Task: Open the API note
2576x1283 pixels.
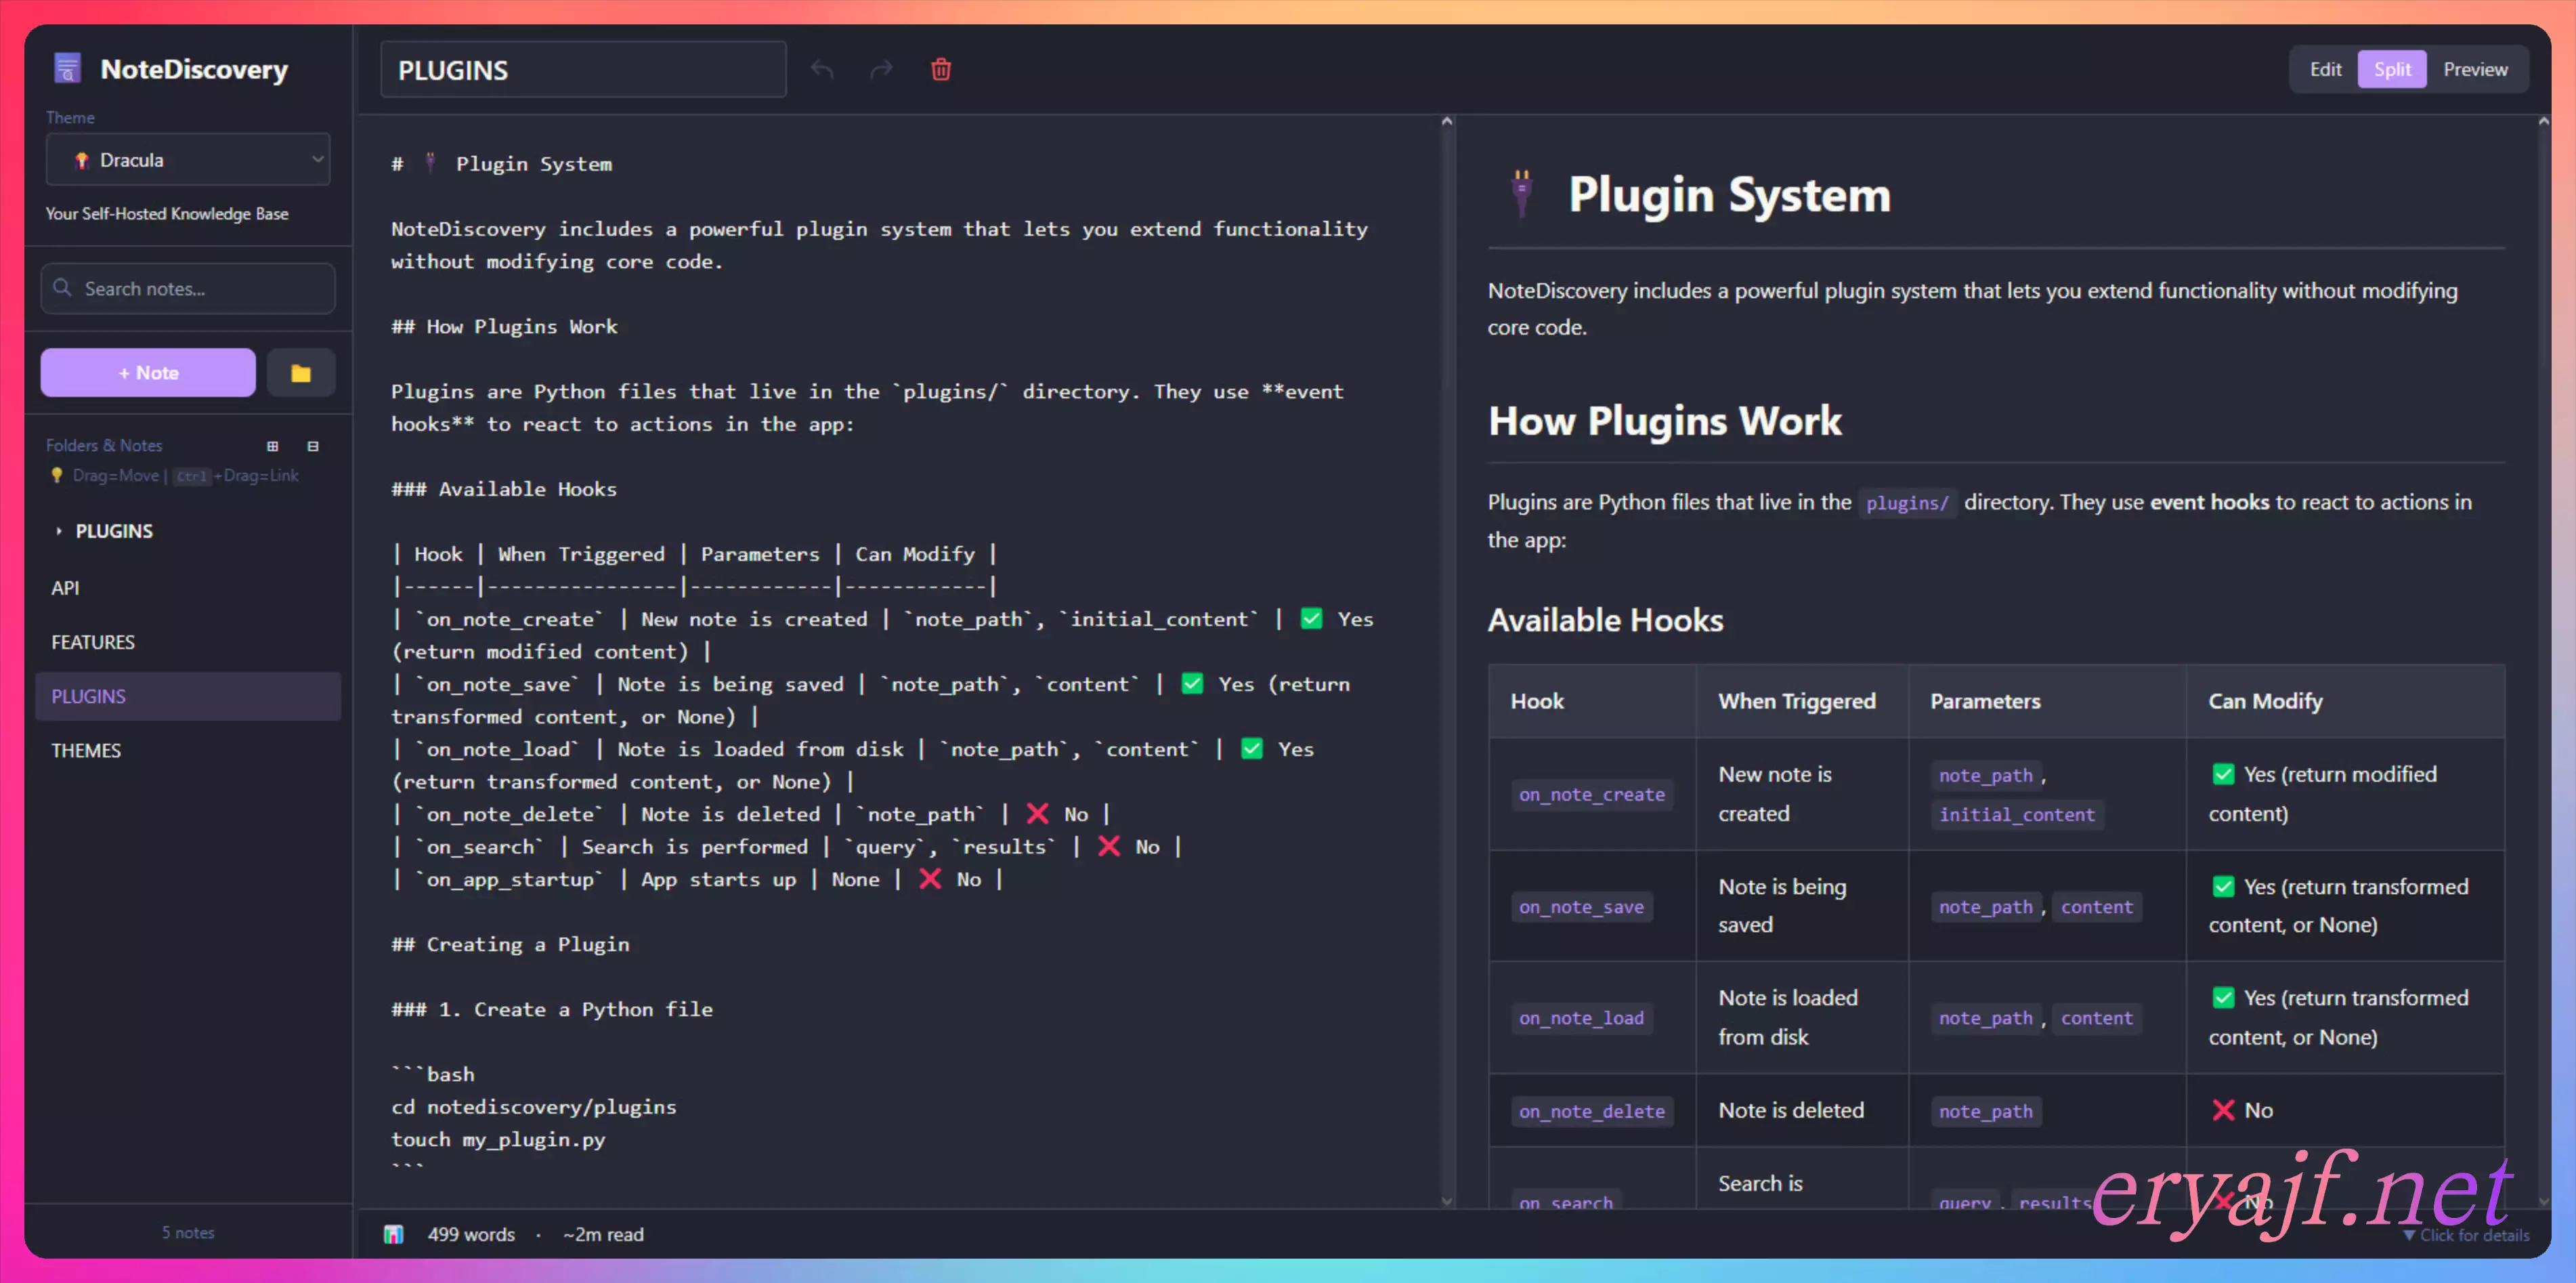Action: pyautogui.click(x=66, y=588)
